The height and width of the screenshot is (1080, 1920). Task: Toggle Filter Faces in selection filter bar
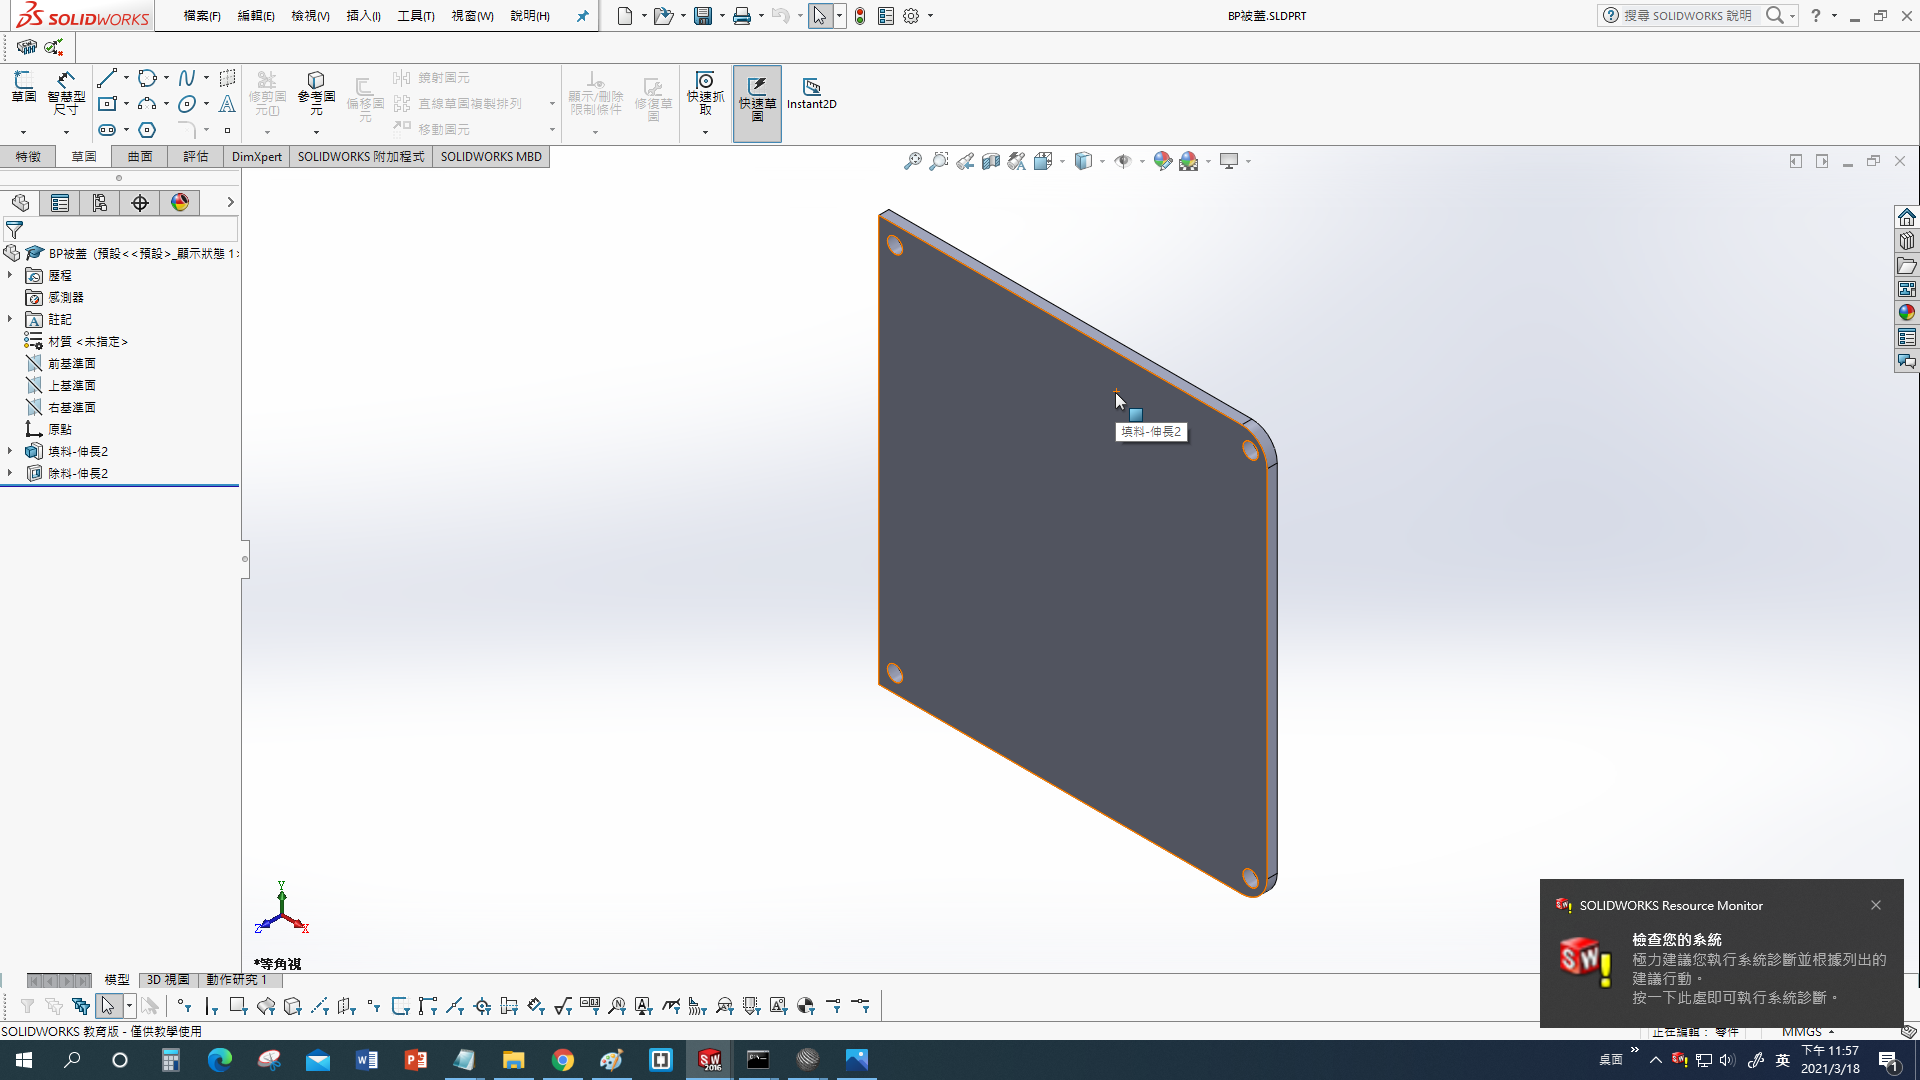[x=238, y=1006]
